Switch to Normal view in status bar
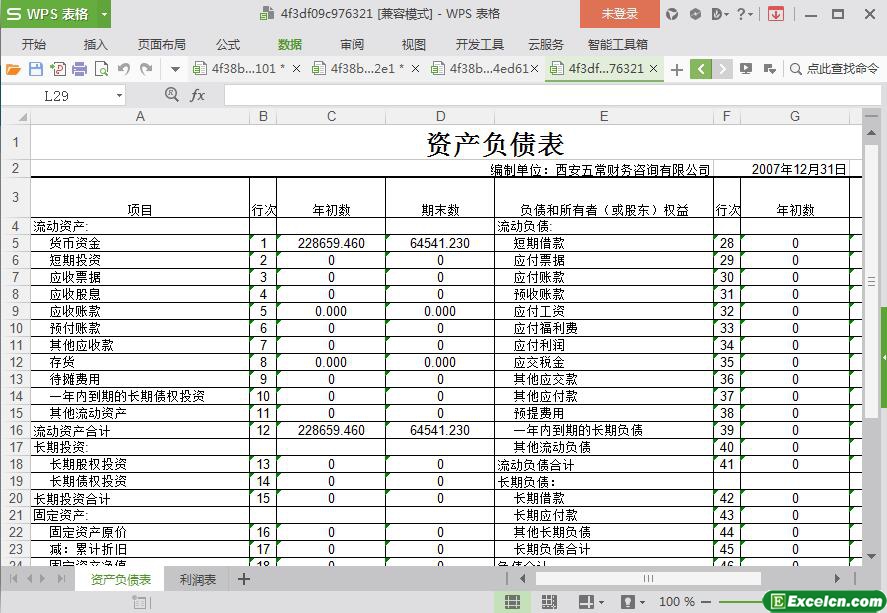The width and height of the screenshot is (887, 613). (x=512, y=602)
